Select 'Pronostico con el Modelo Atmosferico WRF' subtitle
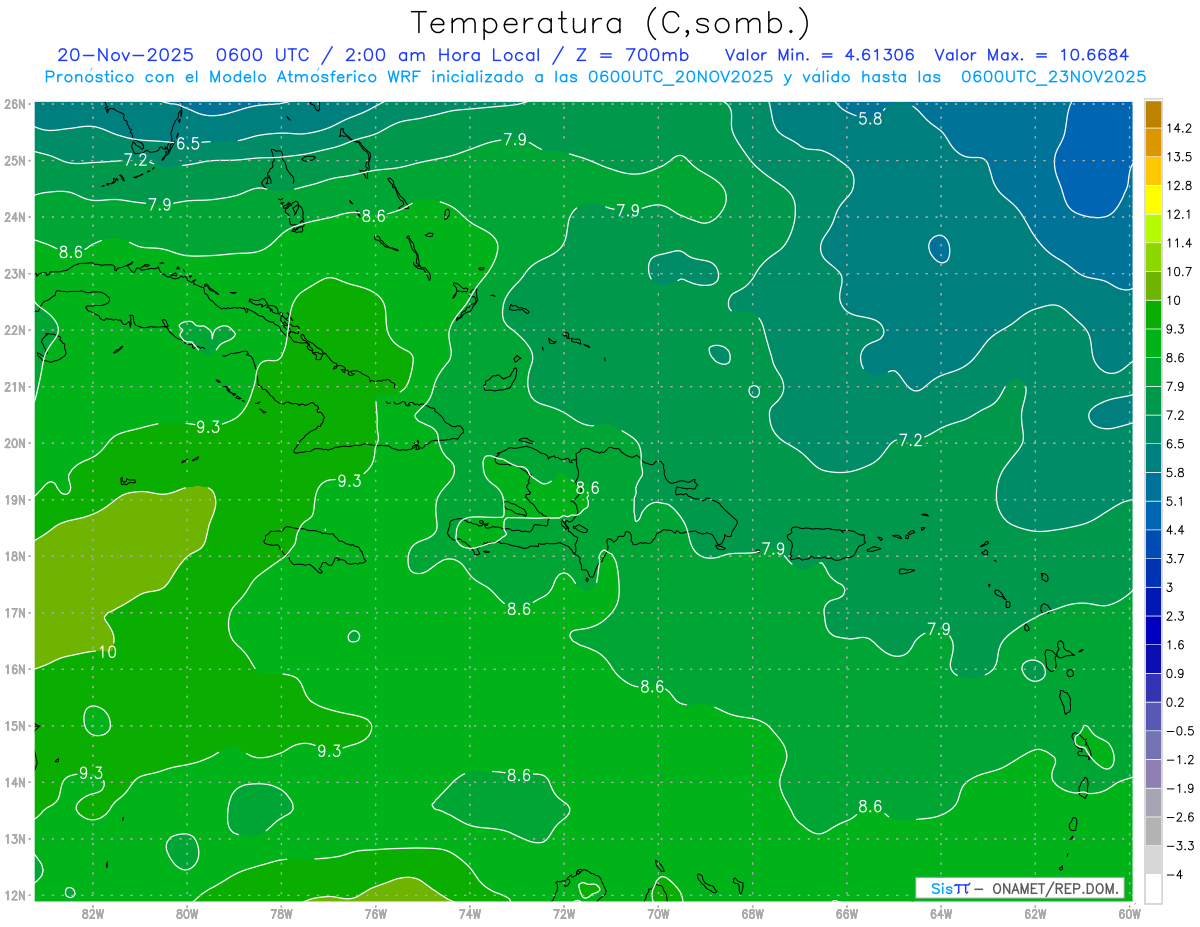This screenshot has width=1200, height=927. point(234,76)
